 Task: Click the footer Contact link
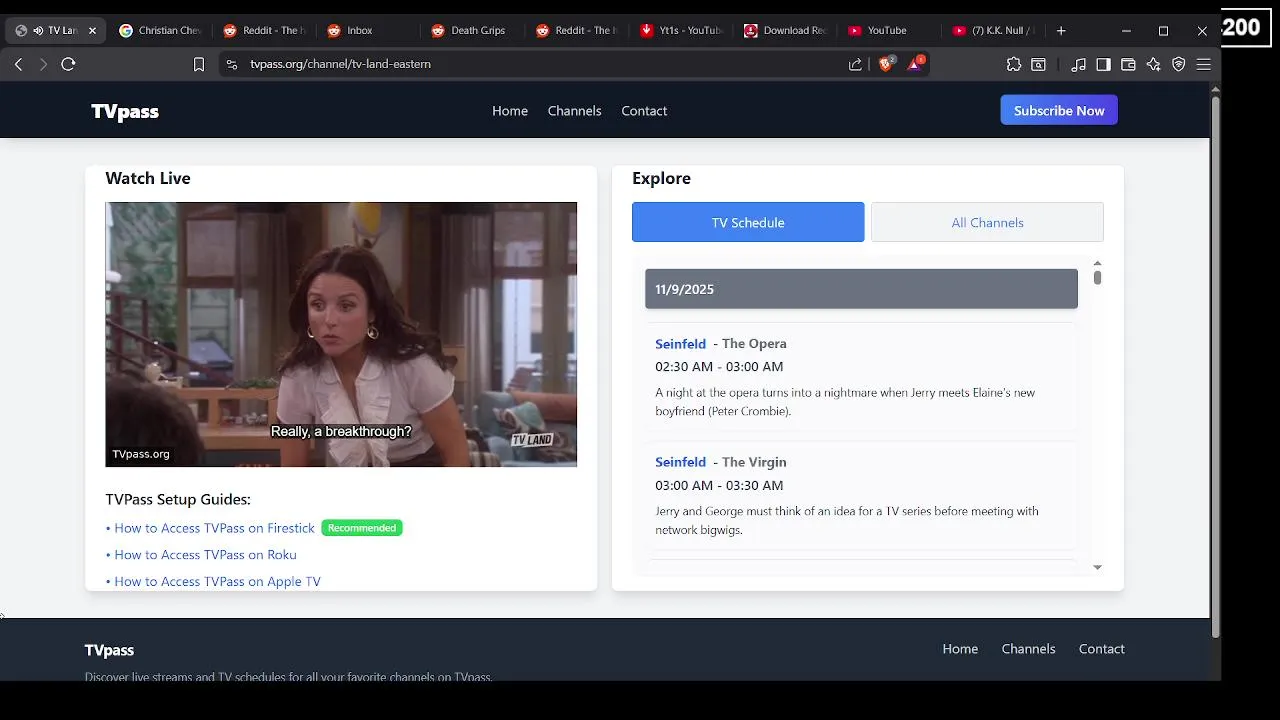(x=1102, y=649)
